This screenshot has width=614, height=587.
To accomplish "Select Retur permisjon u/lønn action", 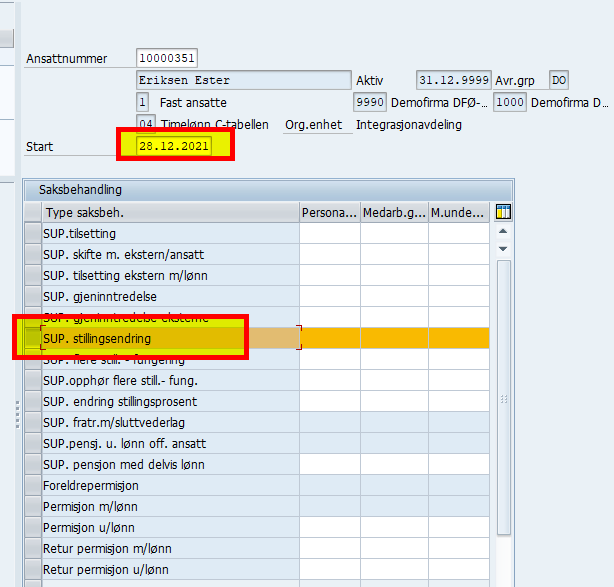I will (x=106, y=570).
